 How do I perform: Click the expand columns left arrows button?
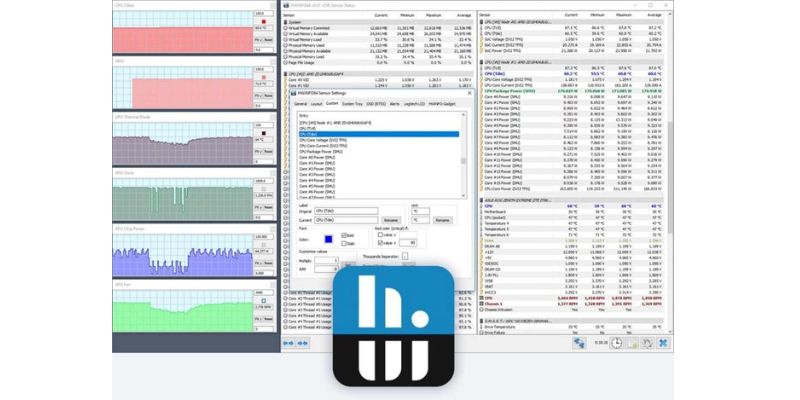click(x=288, y=343)
